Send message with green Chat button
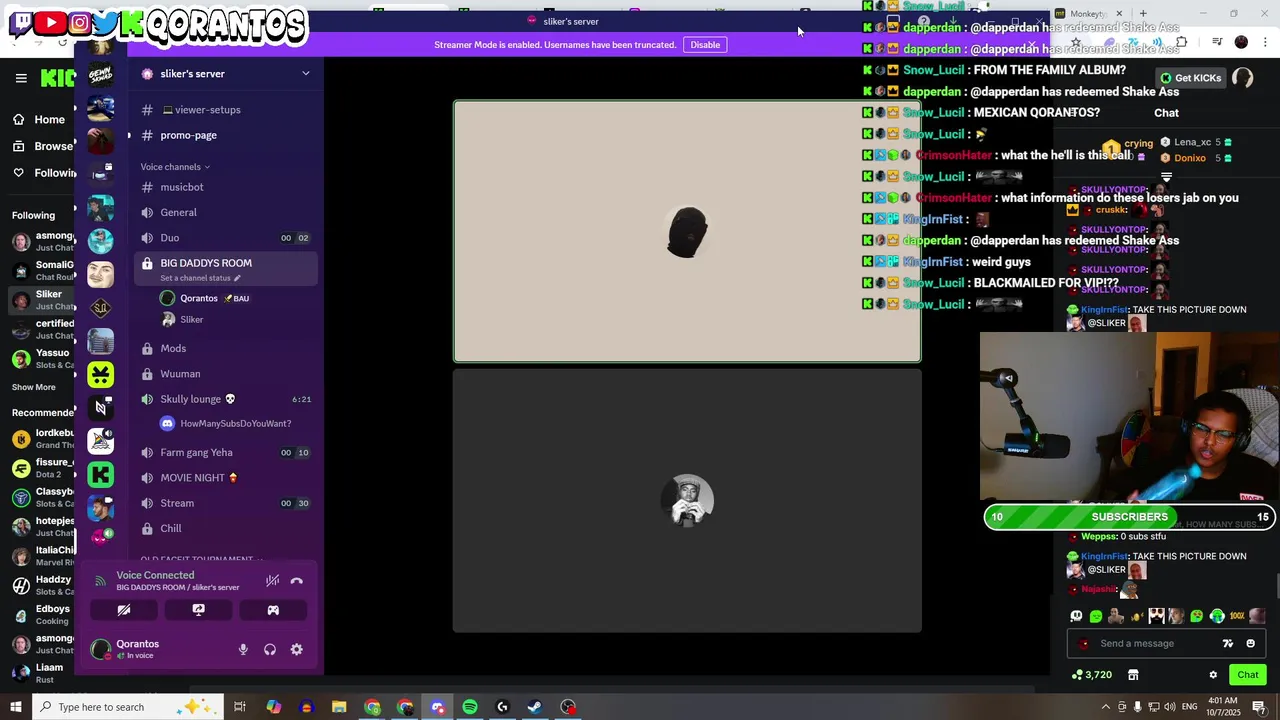 (1247, 675)
